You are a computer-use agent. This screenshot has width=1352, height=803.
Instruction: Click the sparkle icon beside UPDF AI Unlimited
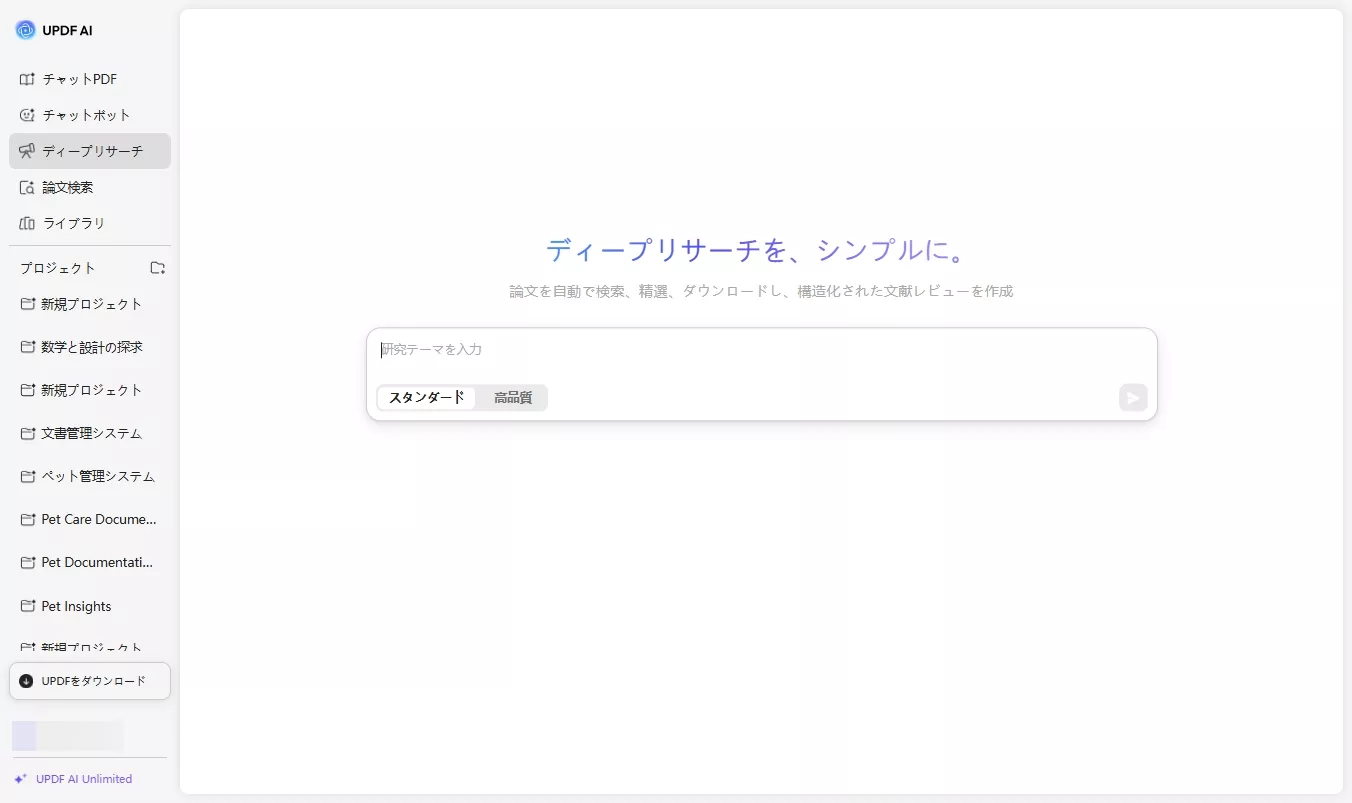coord(20,779)
